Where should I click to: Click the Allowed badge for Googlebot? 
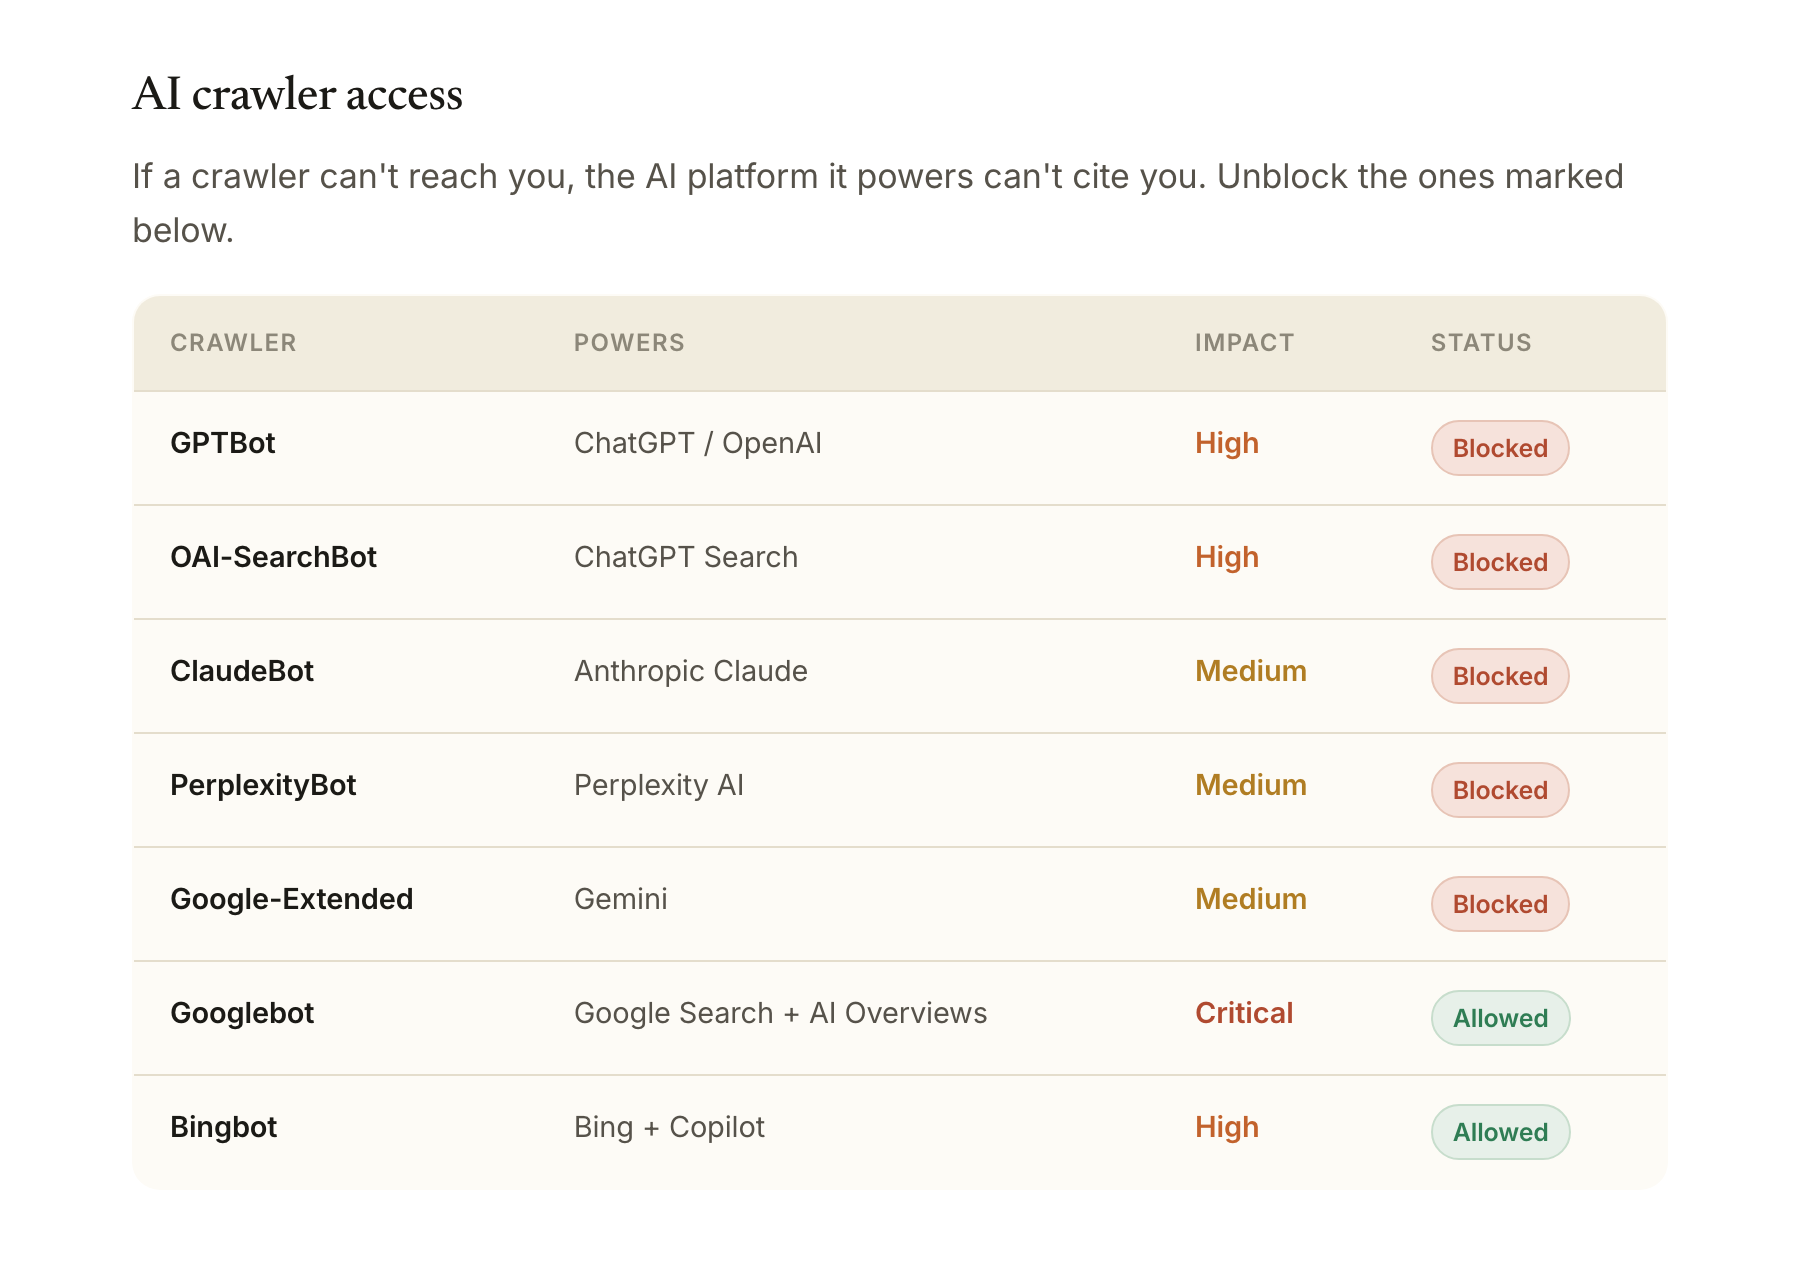point(1500,1018)
